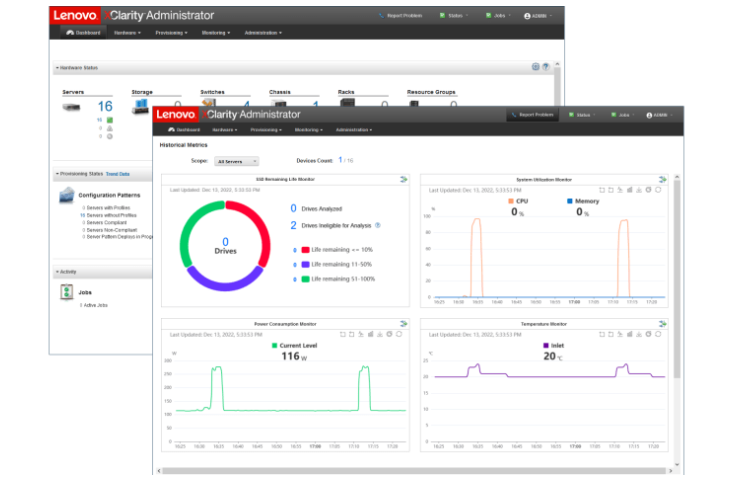Click download icon in System Utilization Monitor toolbar
The image size is (738, 484).
[x=639, y=190]
